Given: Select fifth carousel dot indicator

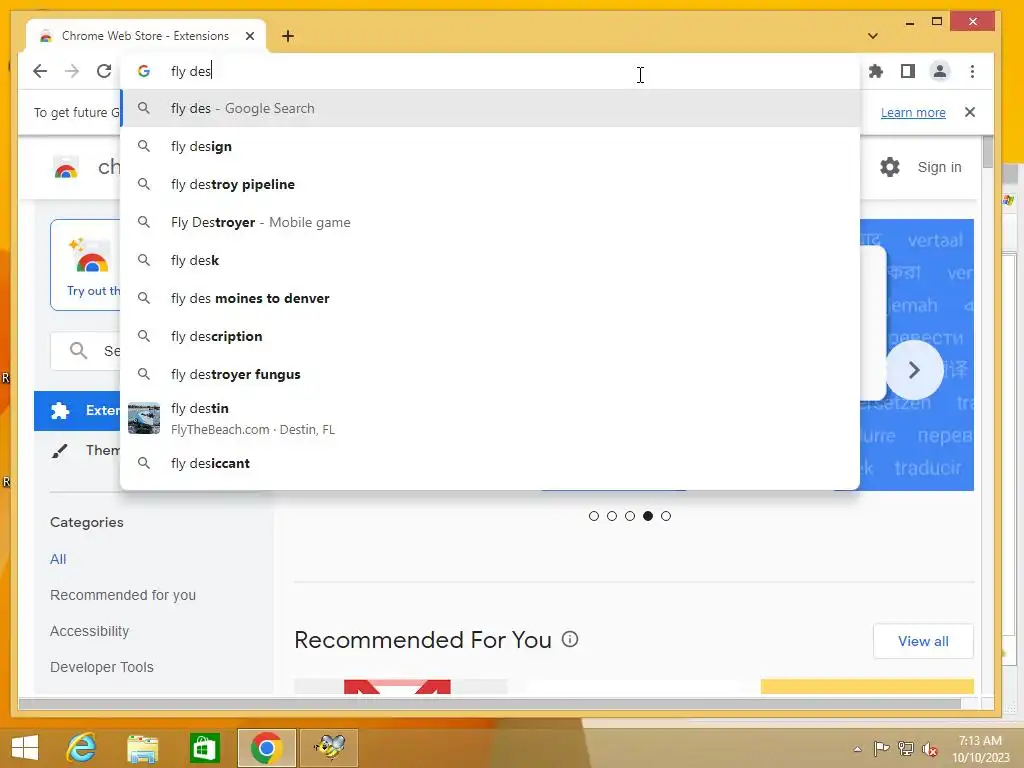Looking at the screenshot, I should [665, 516].
